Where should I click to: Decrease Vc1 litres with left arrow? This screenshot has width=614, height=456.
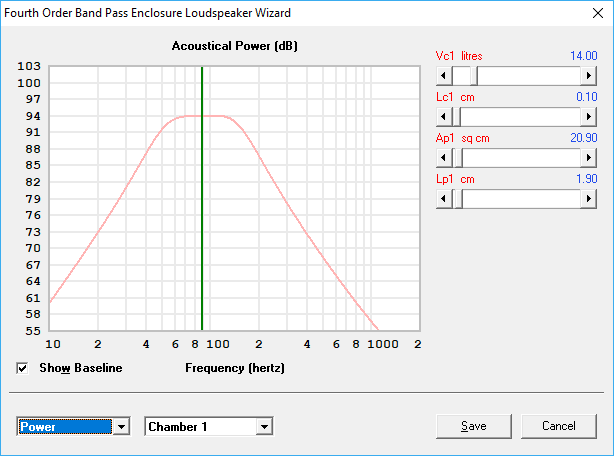pyautogui.click(x=444, y=76)
